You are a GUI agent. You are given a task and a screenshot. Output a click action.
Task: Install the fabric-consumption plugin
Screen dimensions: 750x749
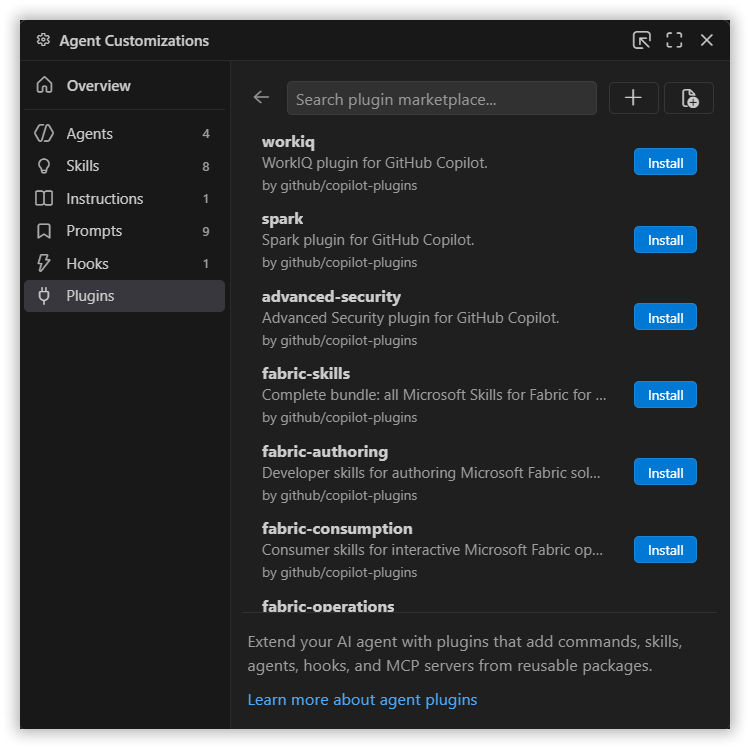(665, 550)
